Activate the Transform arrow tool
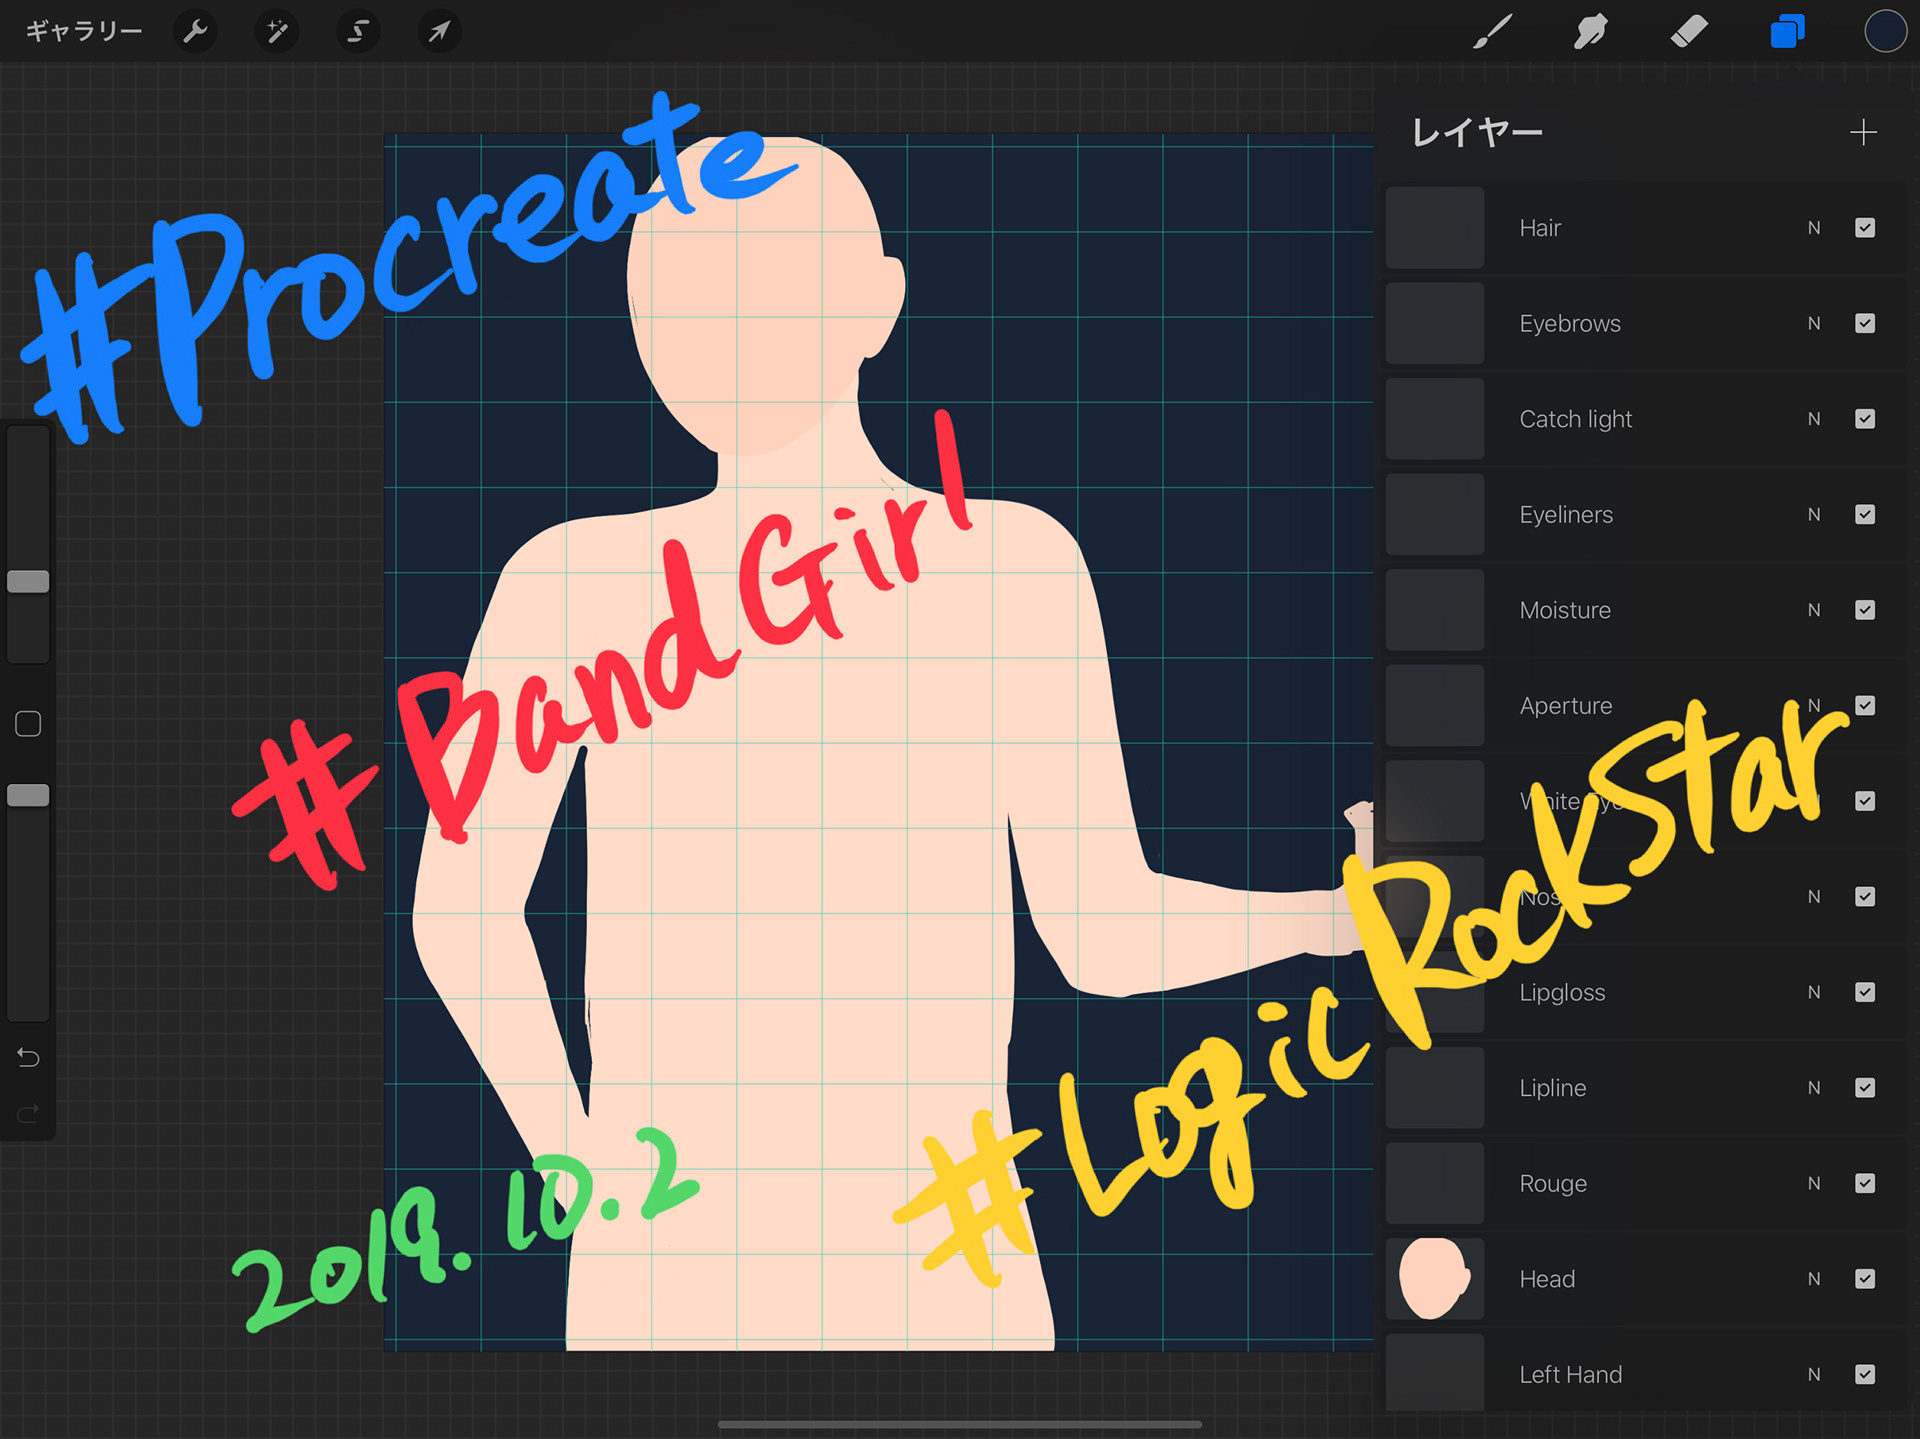 point(439,31)
